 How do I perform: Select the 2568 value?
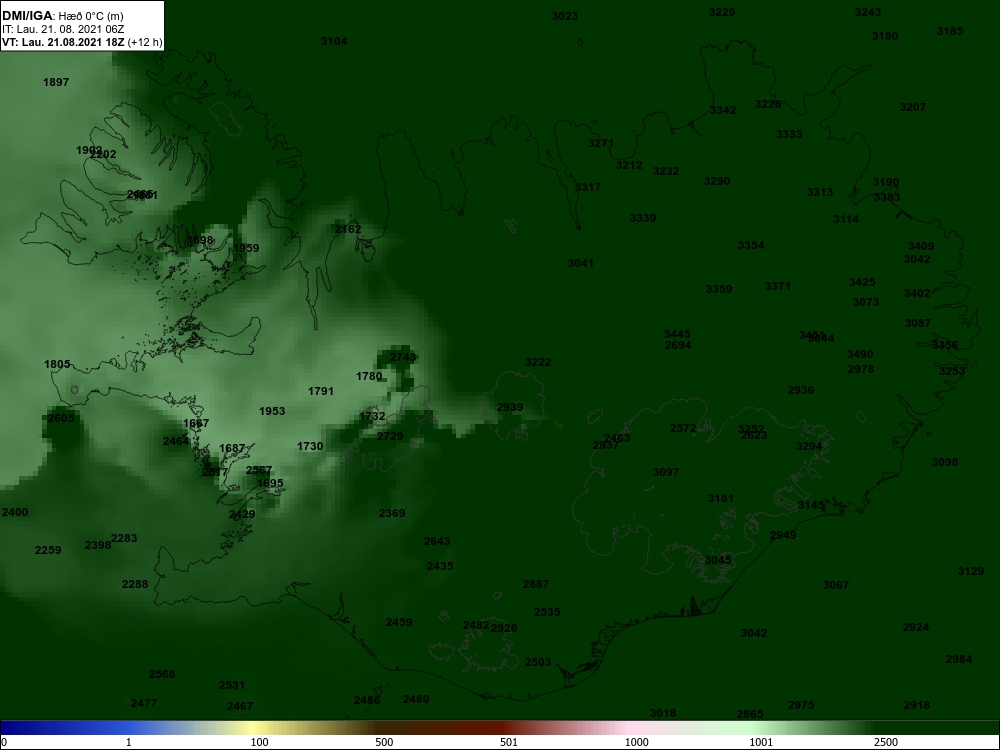pyautogui.click(x=162, y=674)
